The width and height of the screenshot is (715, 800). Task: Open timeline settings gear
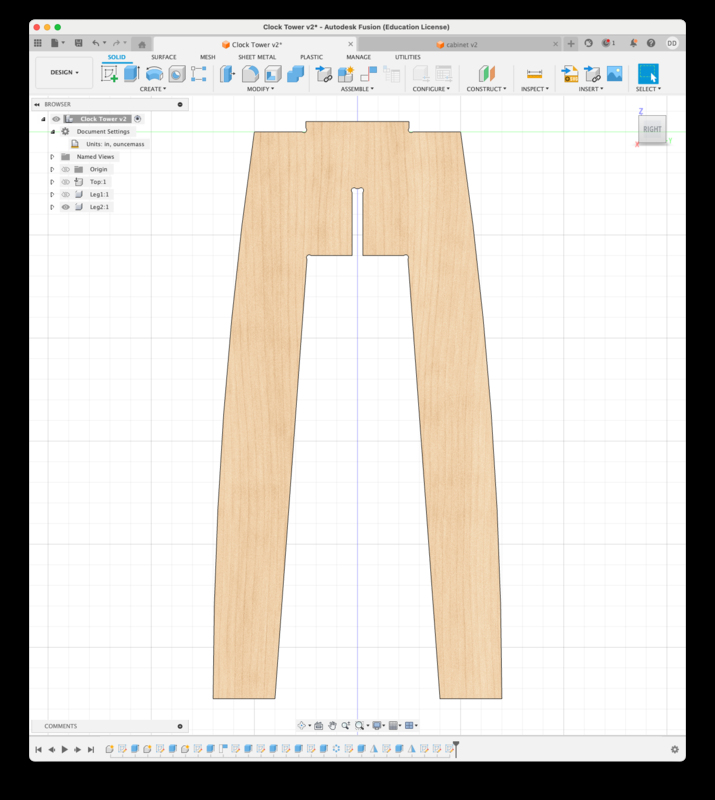[x=675, y=749]
